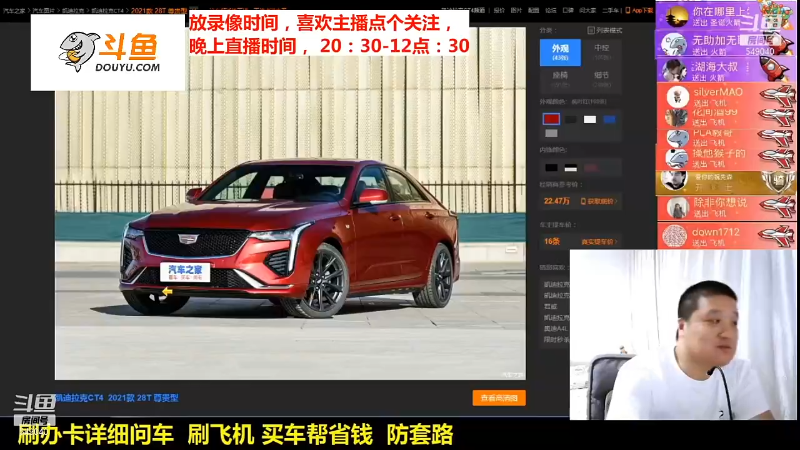Open the 二手车 top navigation item
Image resolution: width=800 pixels, height=450 pixels.
pos(610,10)
